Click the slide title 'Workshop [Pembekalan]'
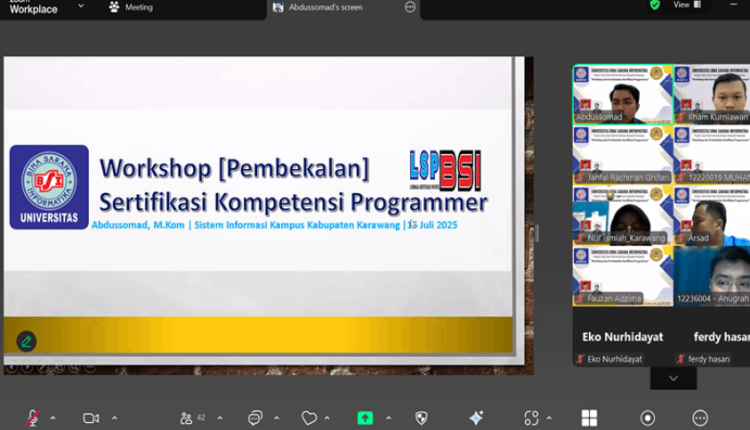This screenshot has height=430, width=750. (x=234, y=168)
